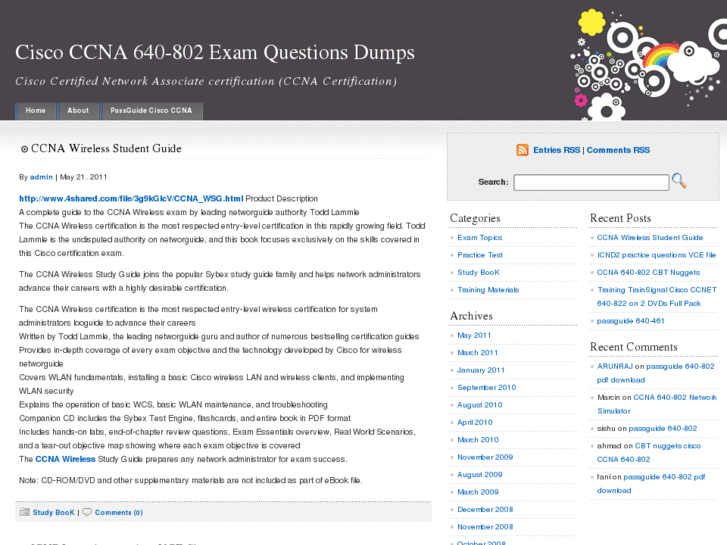727x545 pixels.
Task: Open the CCNA Wireless Student Guide post title
Action: tap(106, 148)
